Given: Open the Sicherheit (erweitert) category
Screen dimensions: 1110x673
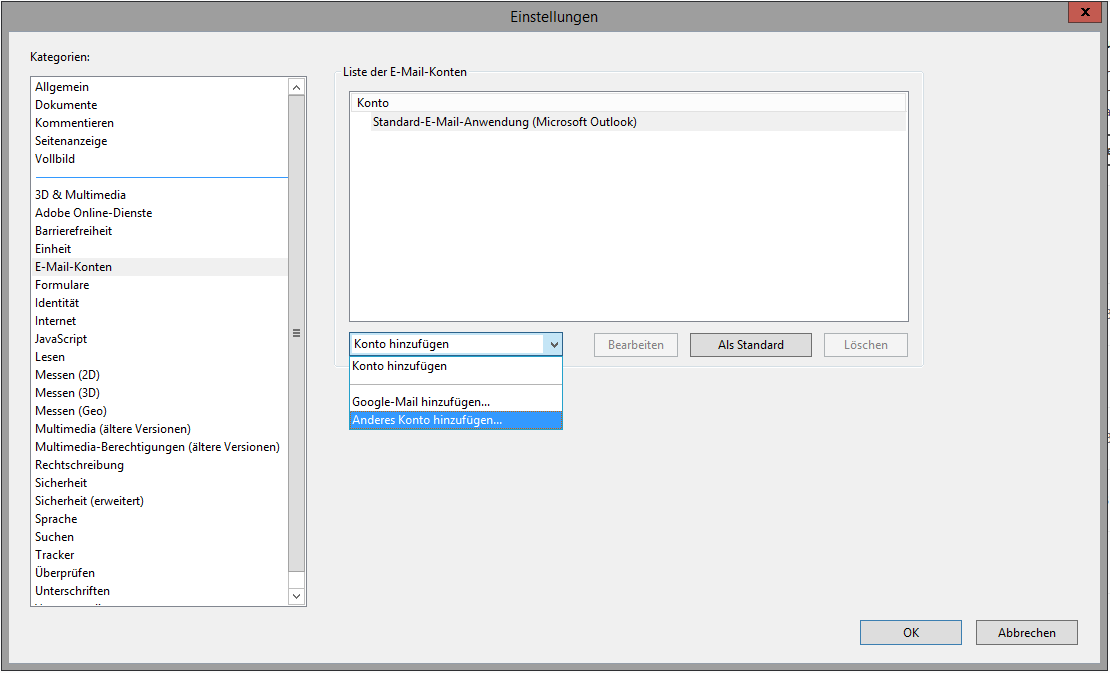Looking at the screenshot, I should (89, 501).
